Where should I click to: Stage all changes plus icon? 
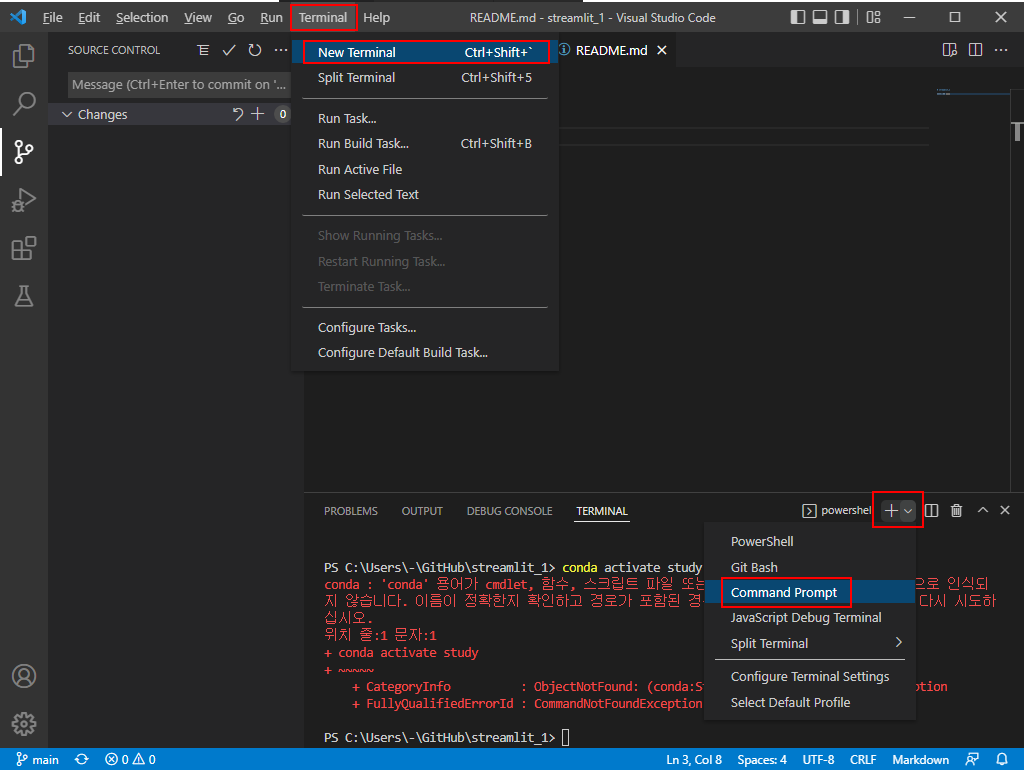click(x=258, y=114)
